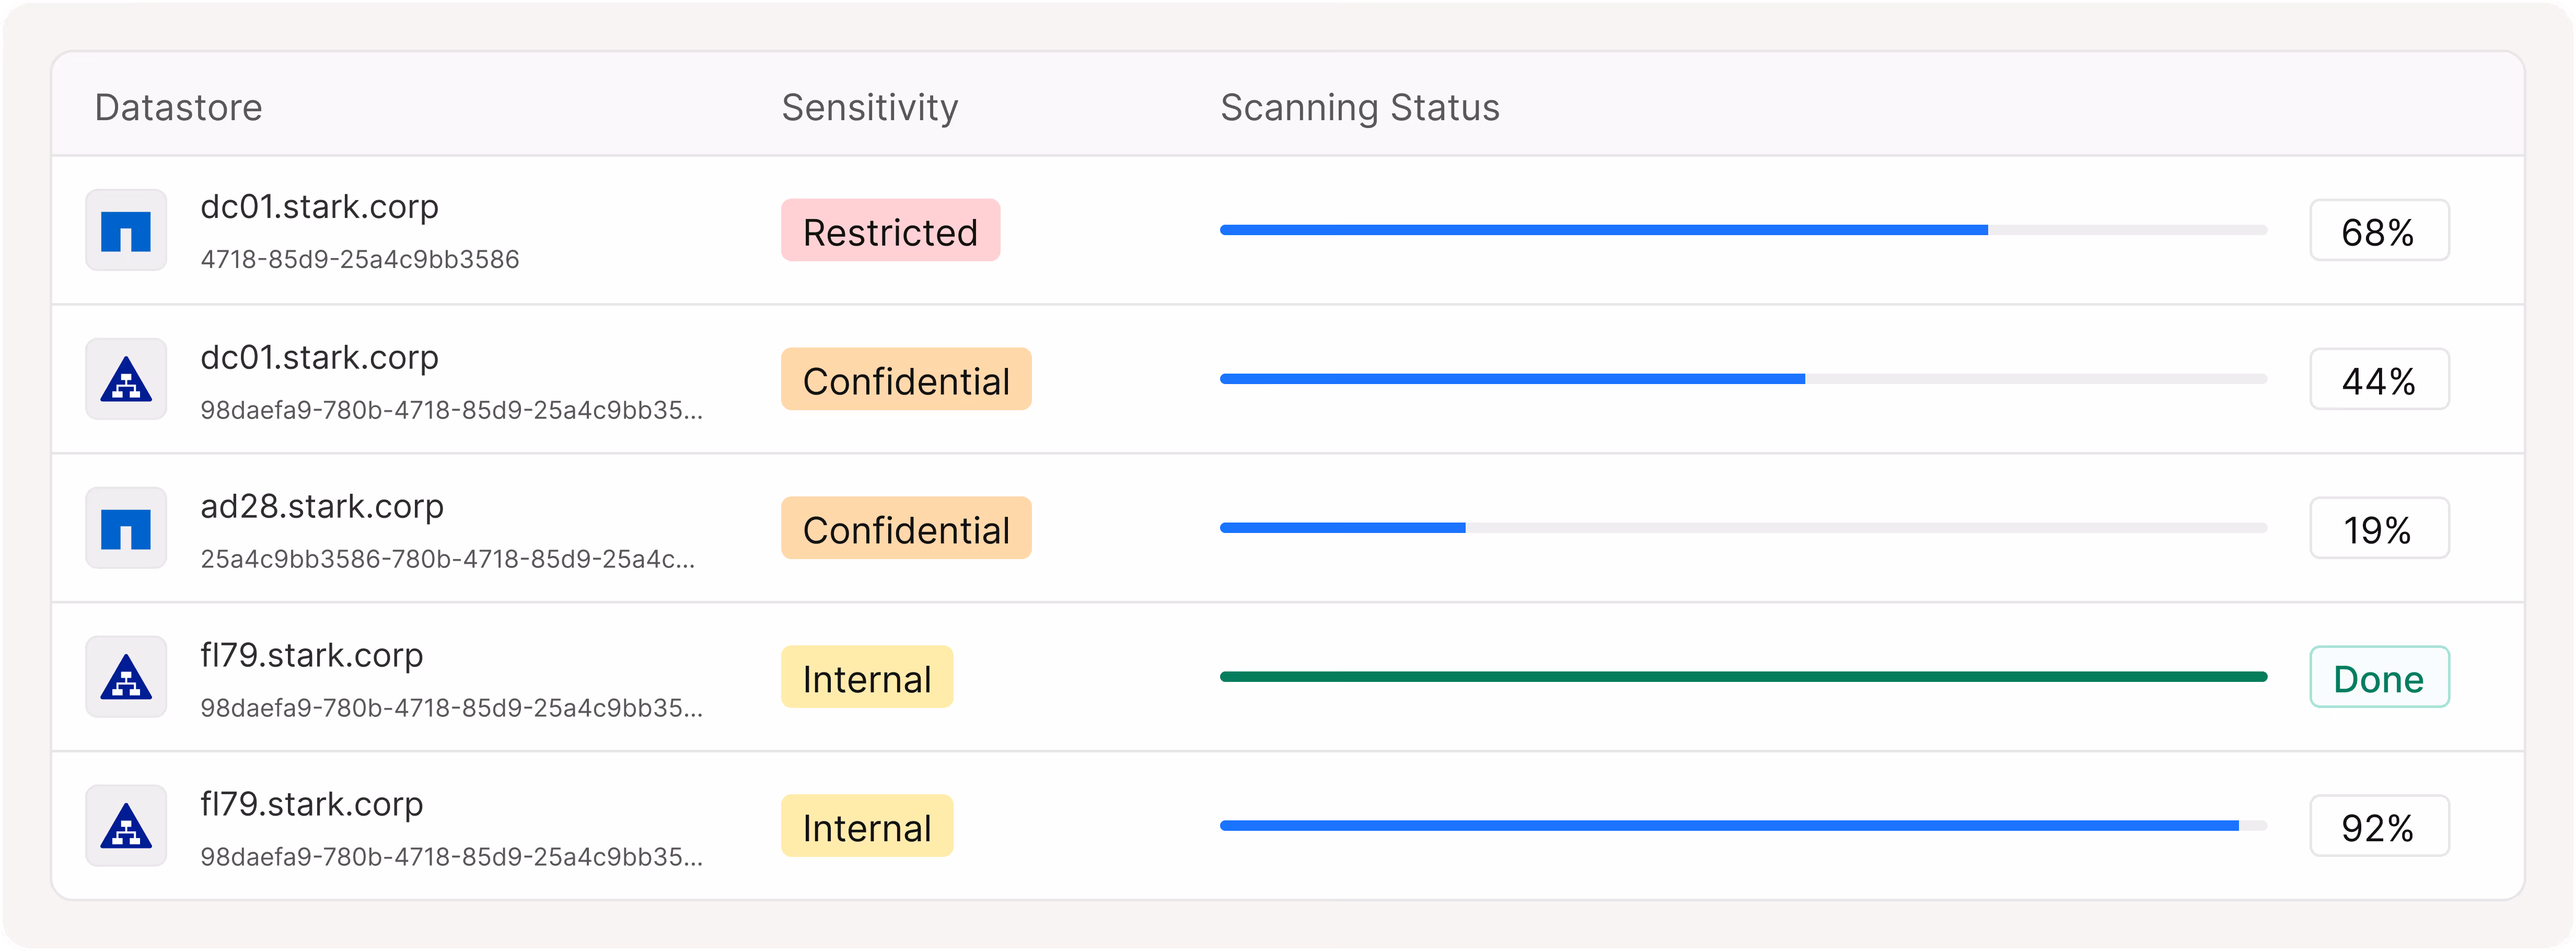Sort by the Sensitivity column header
Image resolution: width=2576 pixels, height=951 pixels.
869,107
